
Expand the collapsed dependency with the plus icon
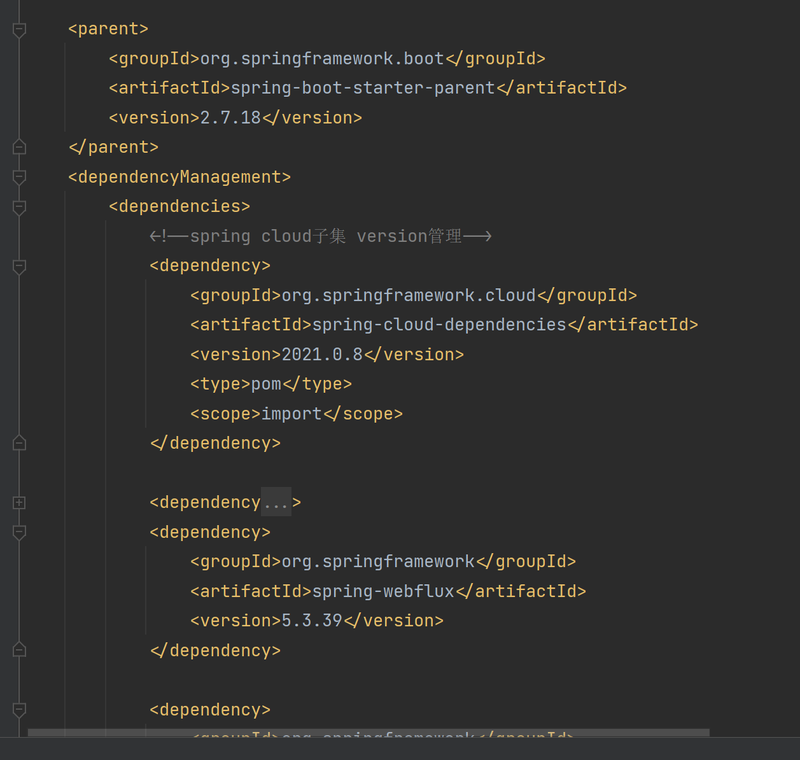point(18,502)
